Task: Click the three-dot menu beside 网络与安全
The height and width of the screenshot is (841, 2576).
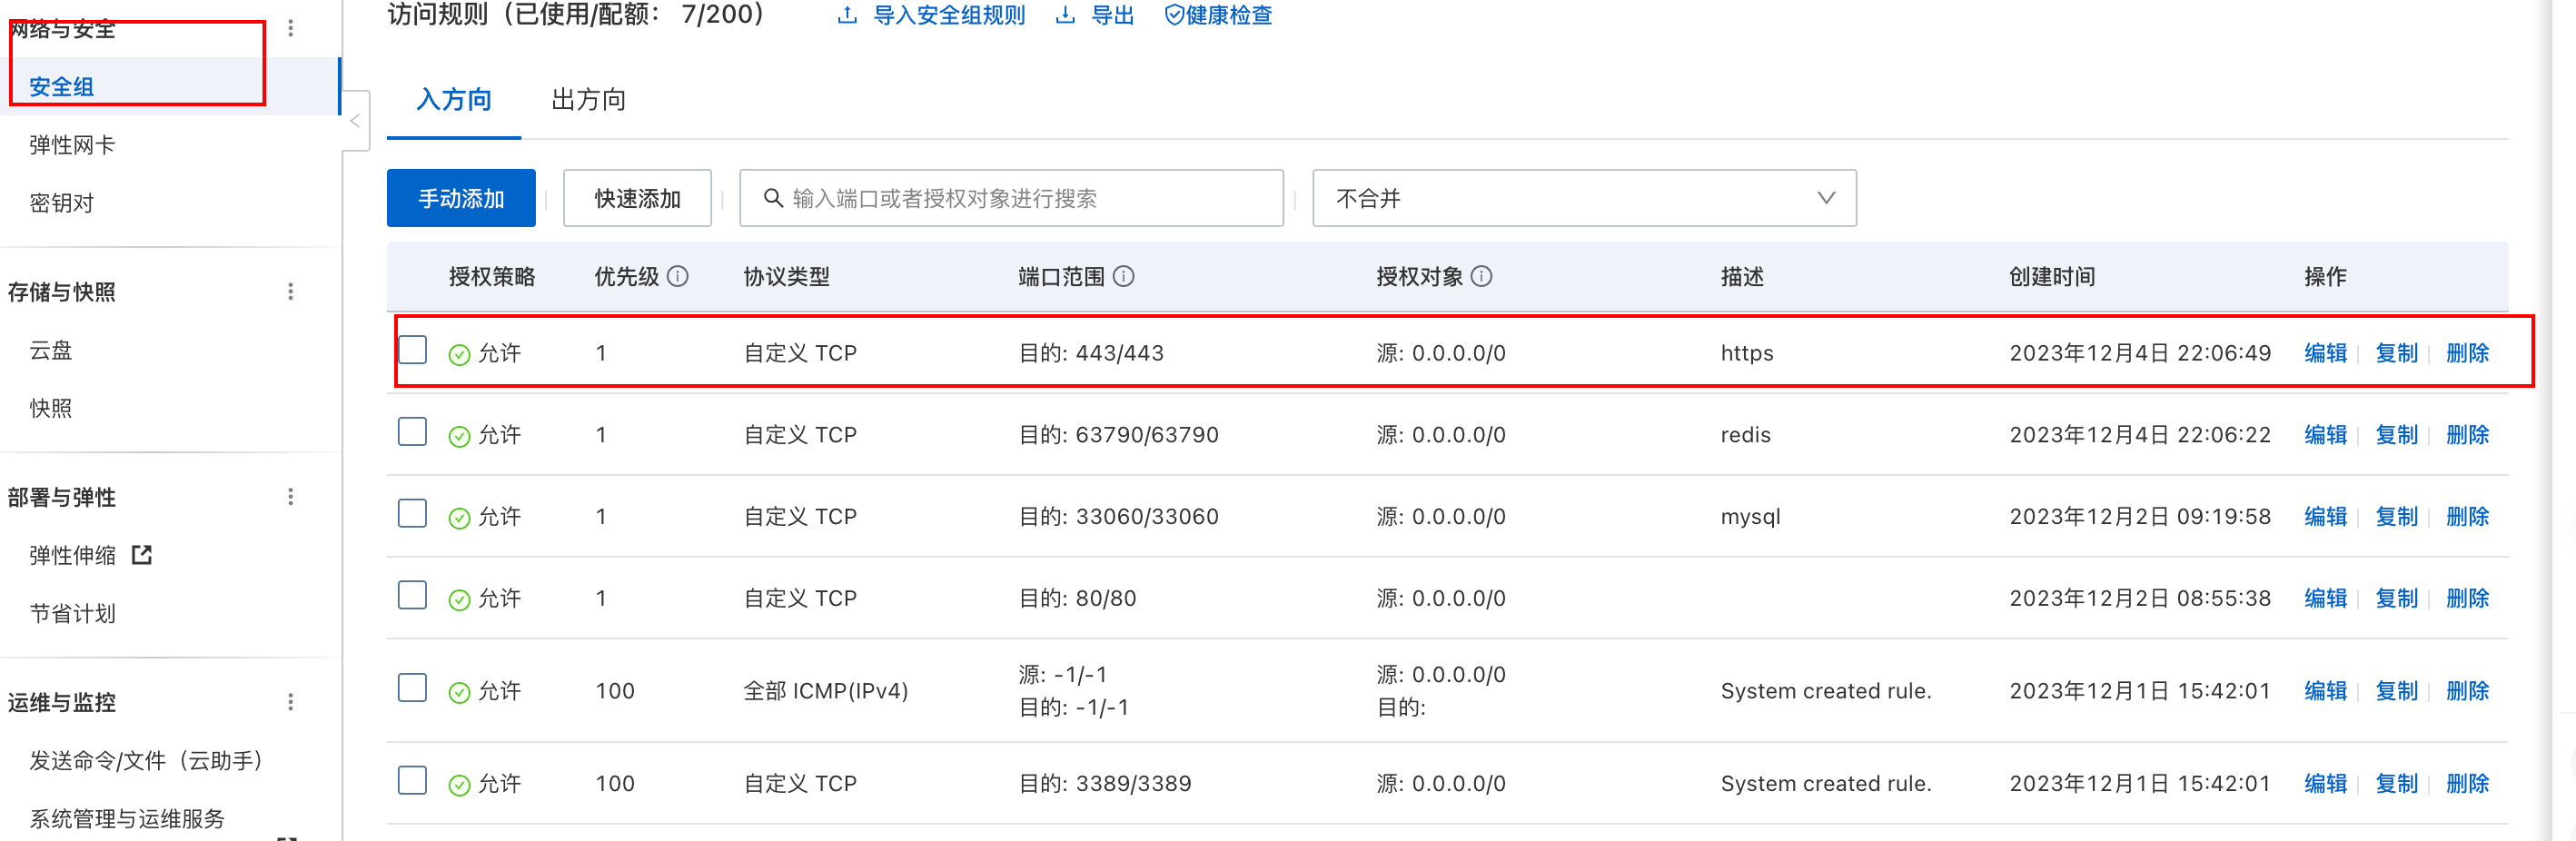Action: 291,28
